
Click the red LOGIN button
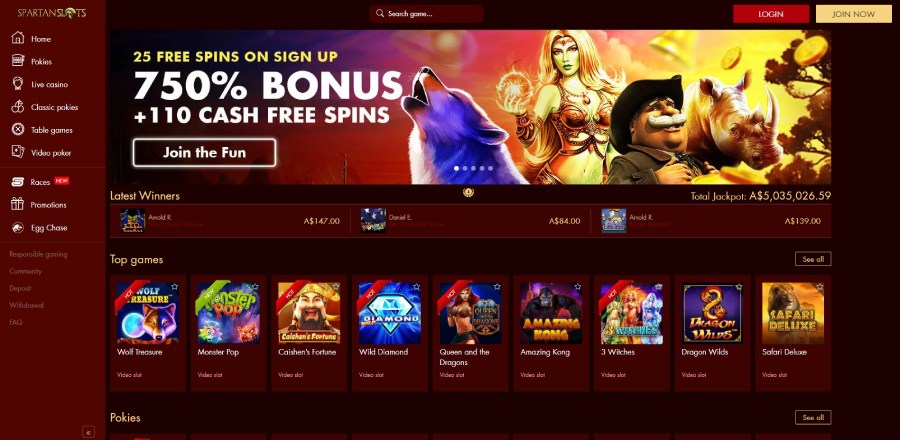coord(771,14)
